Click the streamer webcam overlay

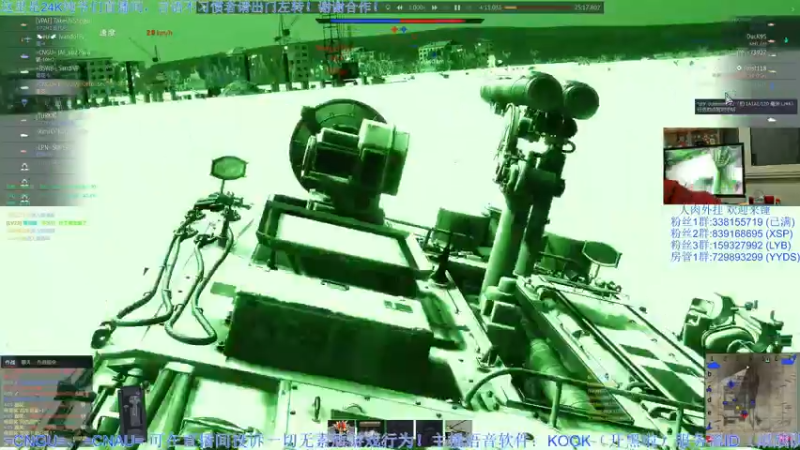[732, 166]
